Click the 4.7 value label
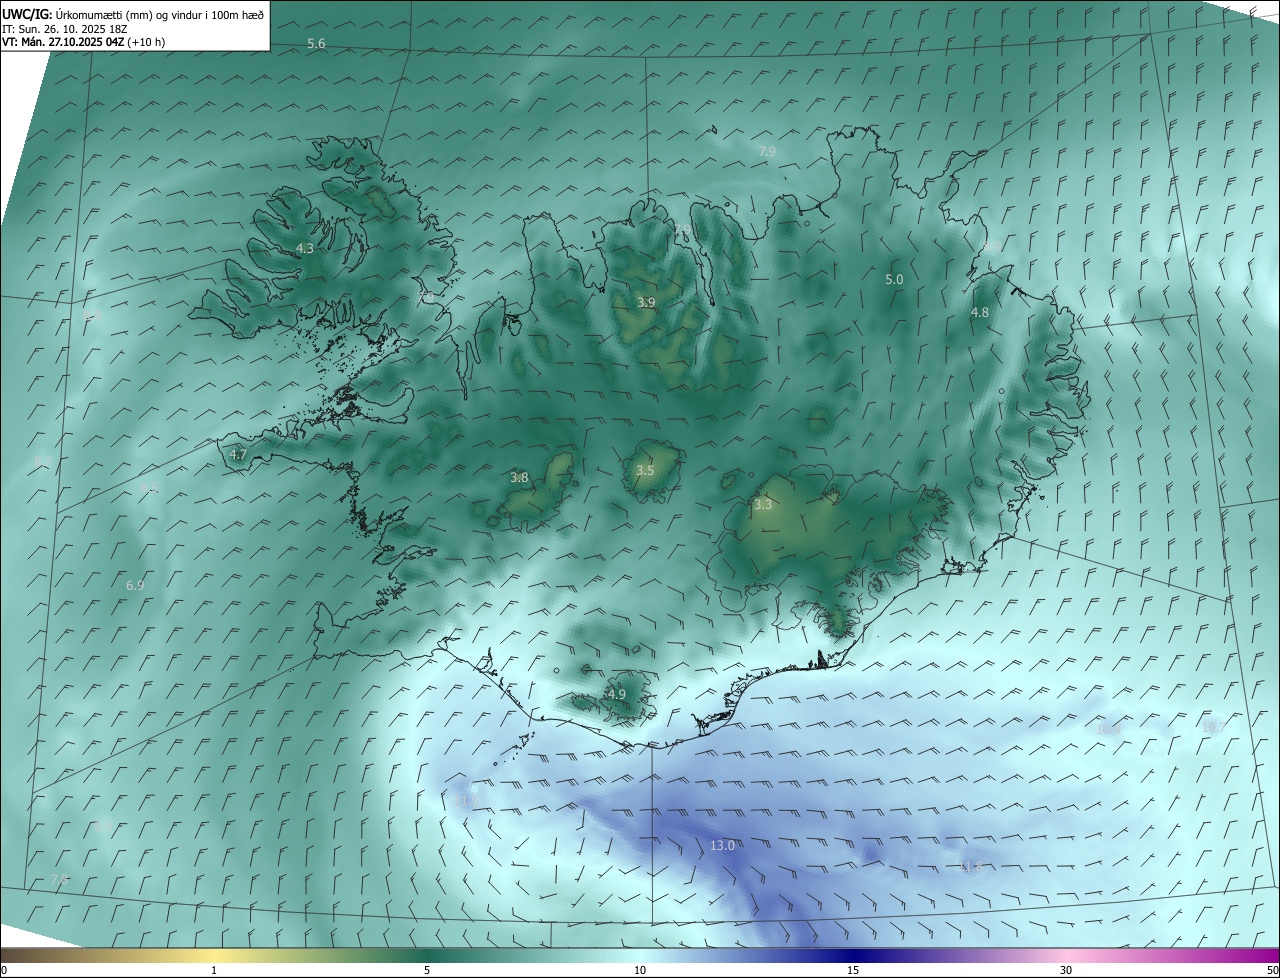 point(238,454)
